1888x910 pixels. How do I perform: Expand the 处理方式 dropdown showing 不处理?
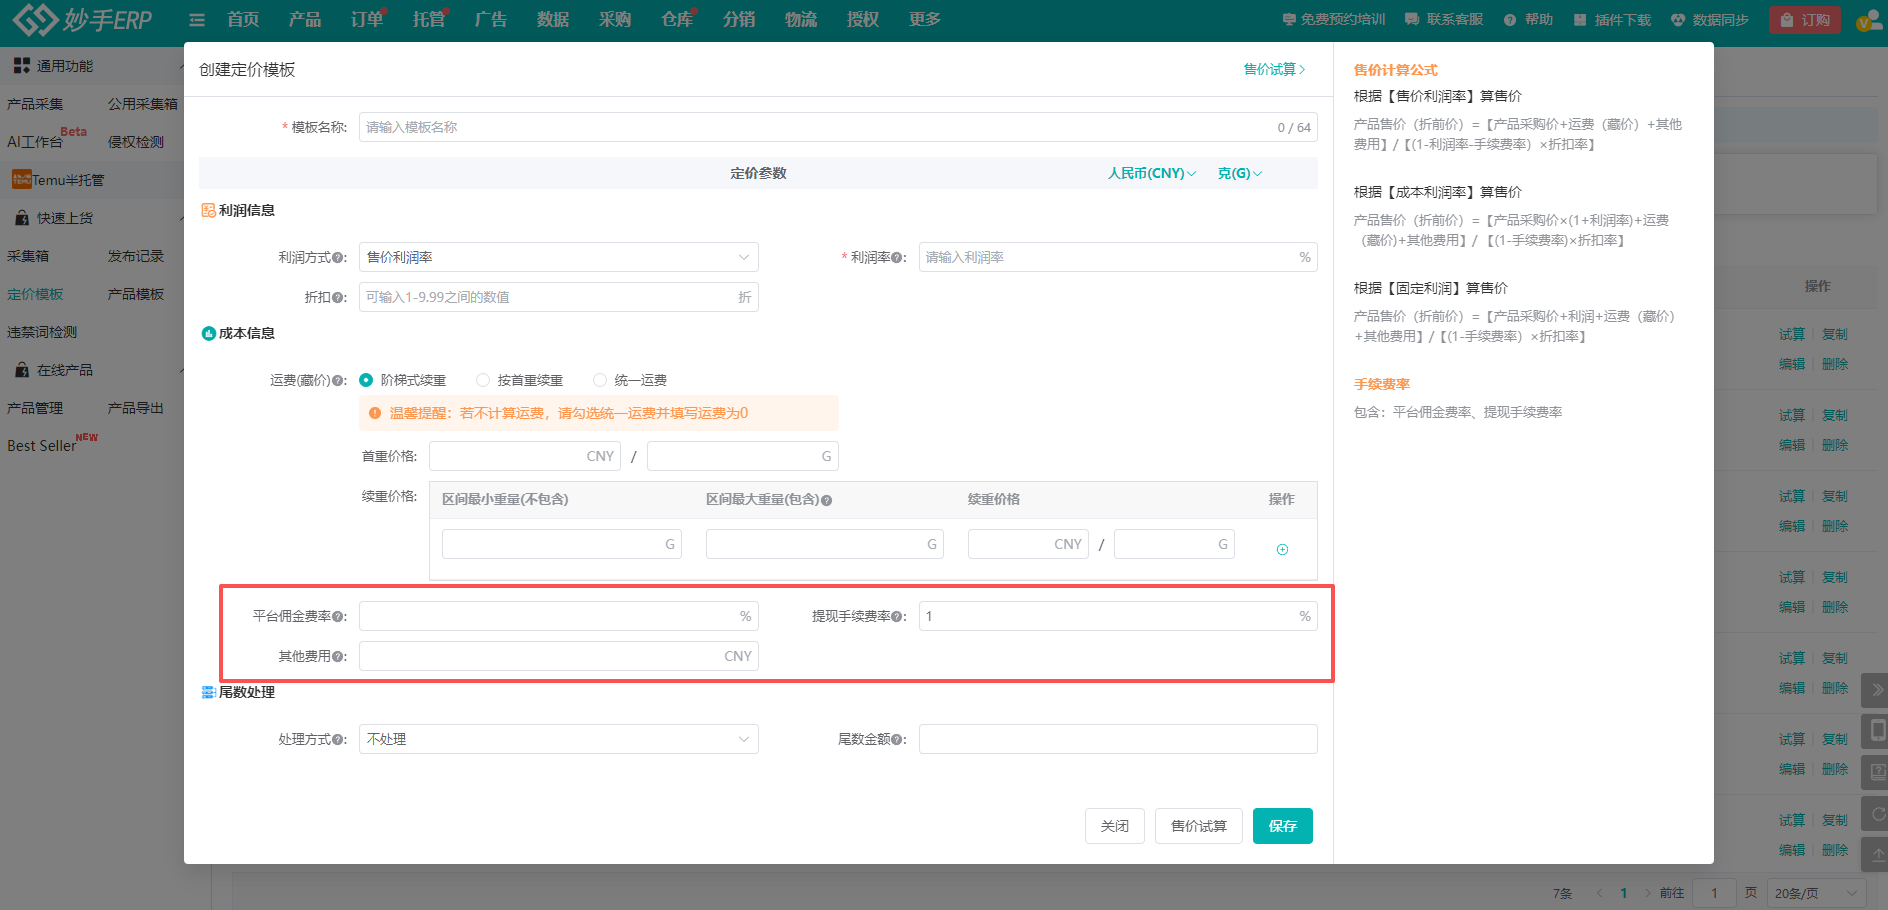pos(558,739)
